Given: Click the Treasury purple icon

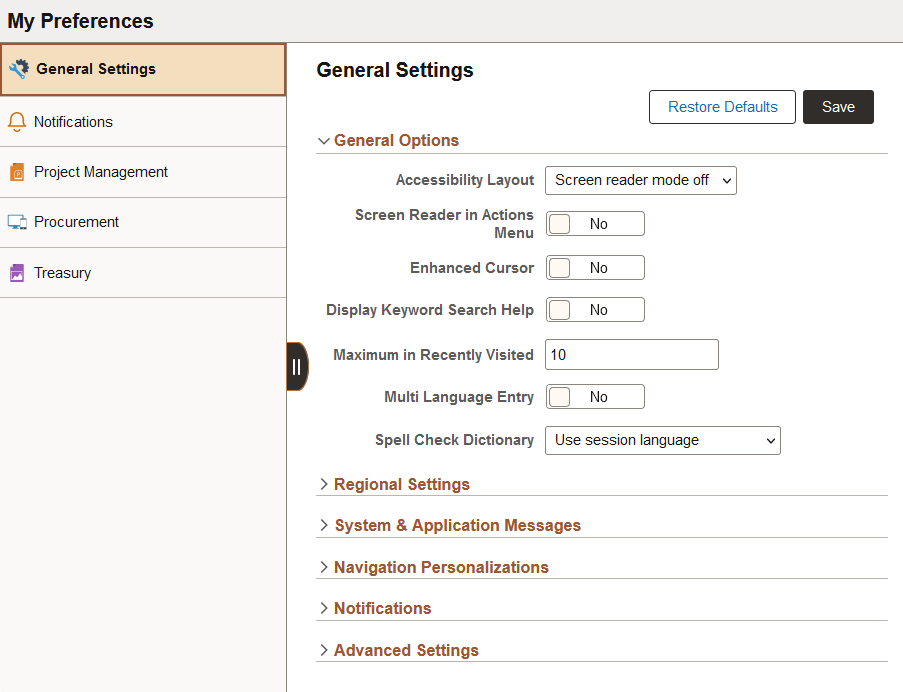Looking at the screenshot, I should click(16, 273).
